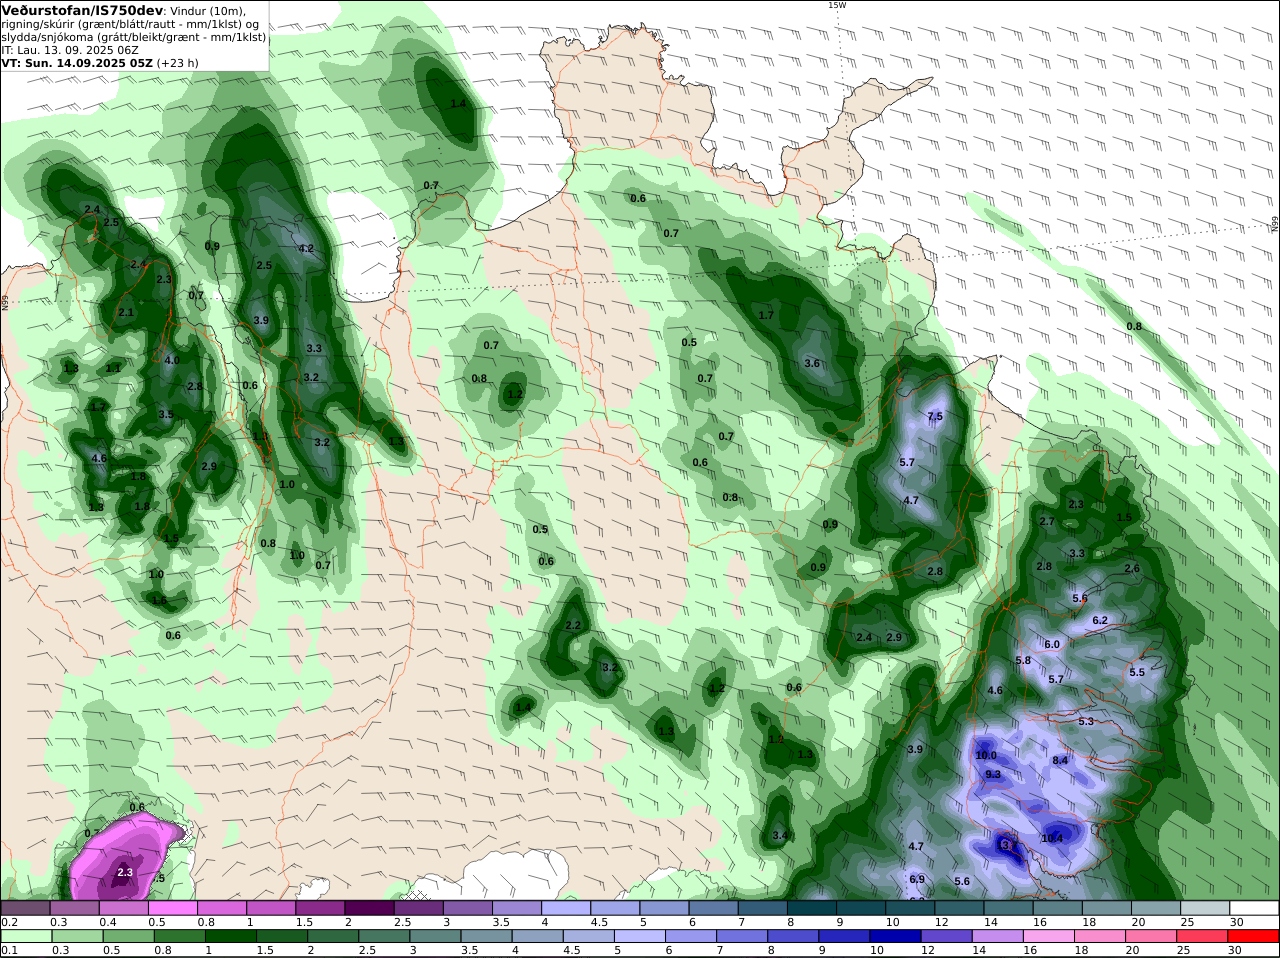Click the 2.1 value label

point(126,312)
